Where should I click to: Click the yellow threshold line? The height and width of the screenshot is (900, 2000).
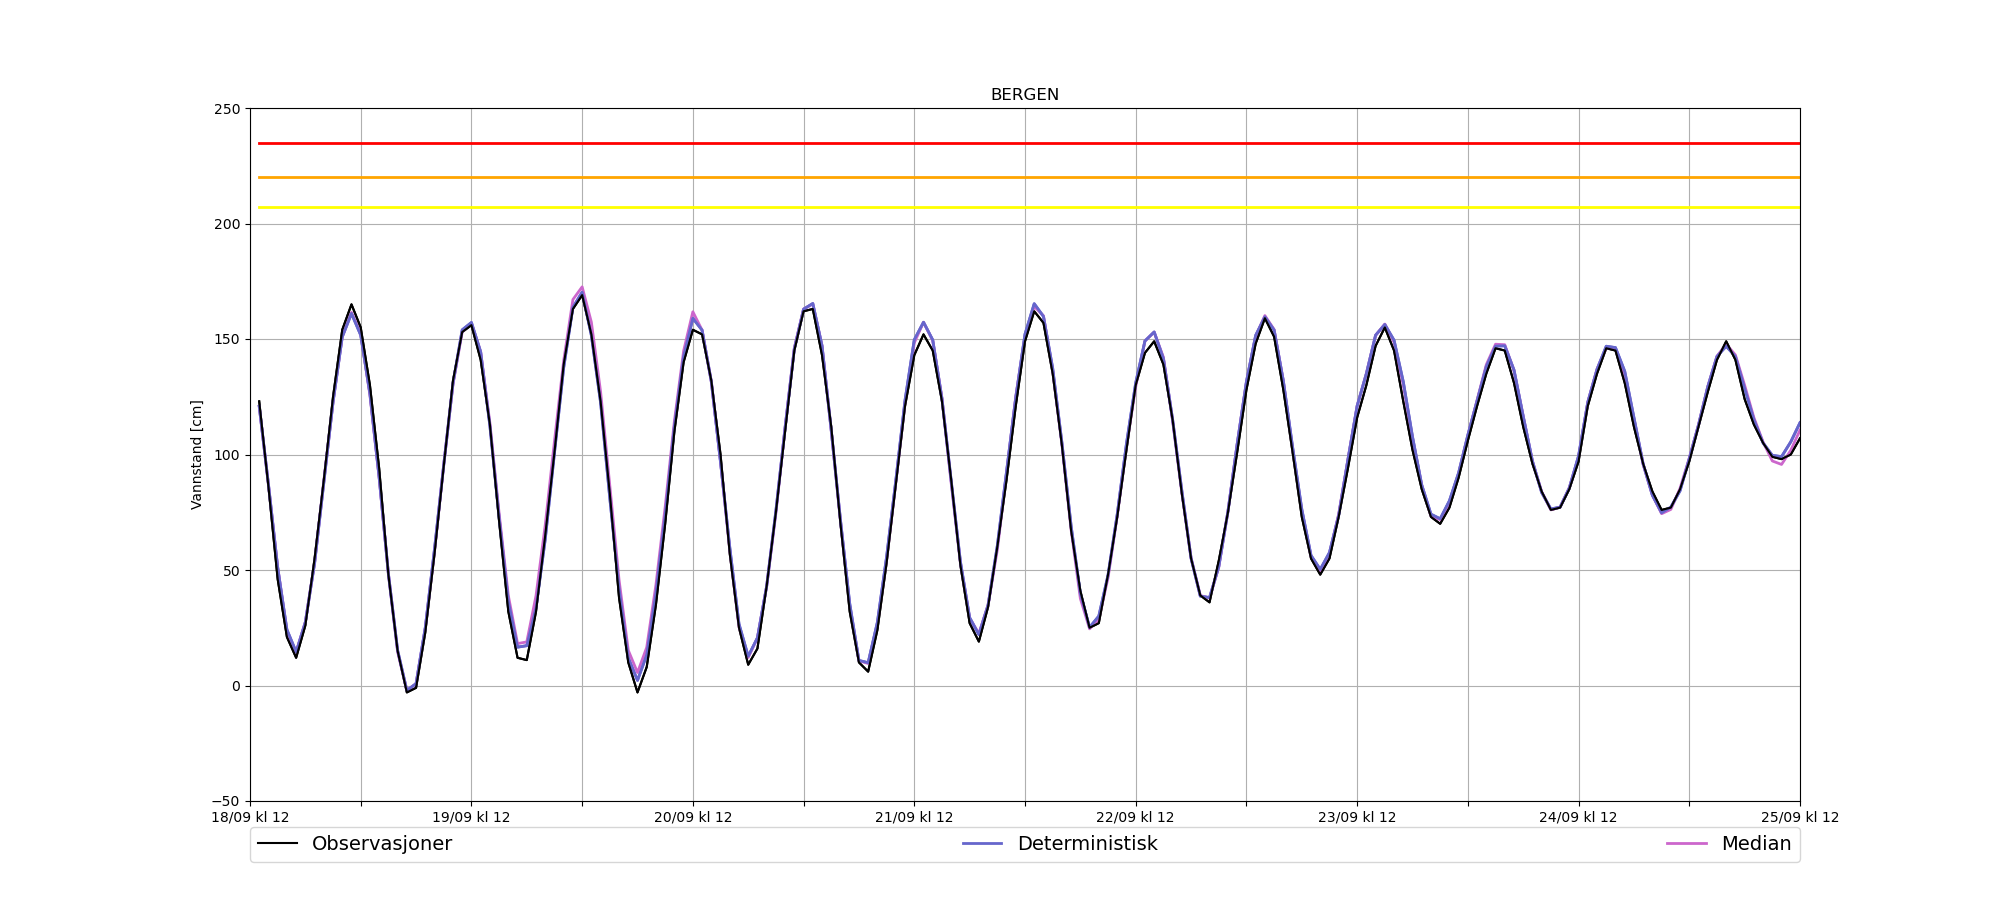1029,208
